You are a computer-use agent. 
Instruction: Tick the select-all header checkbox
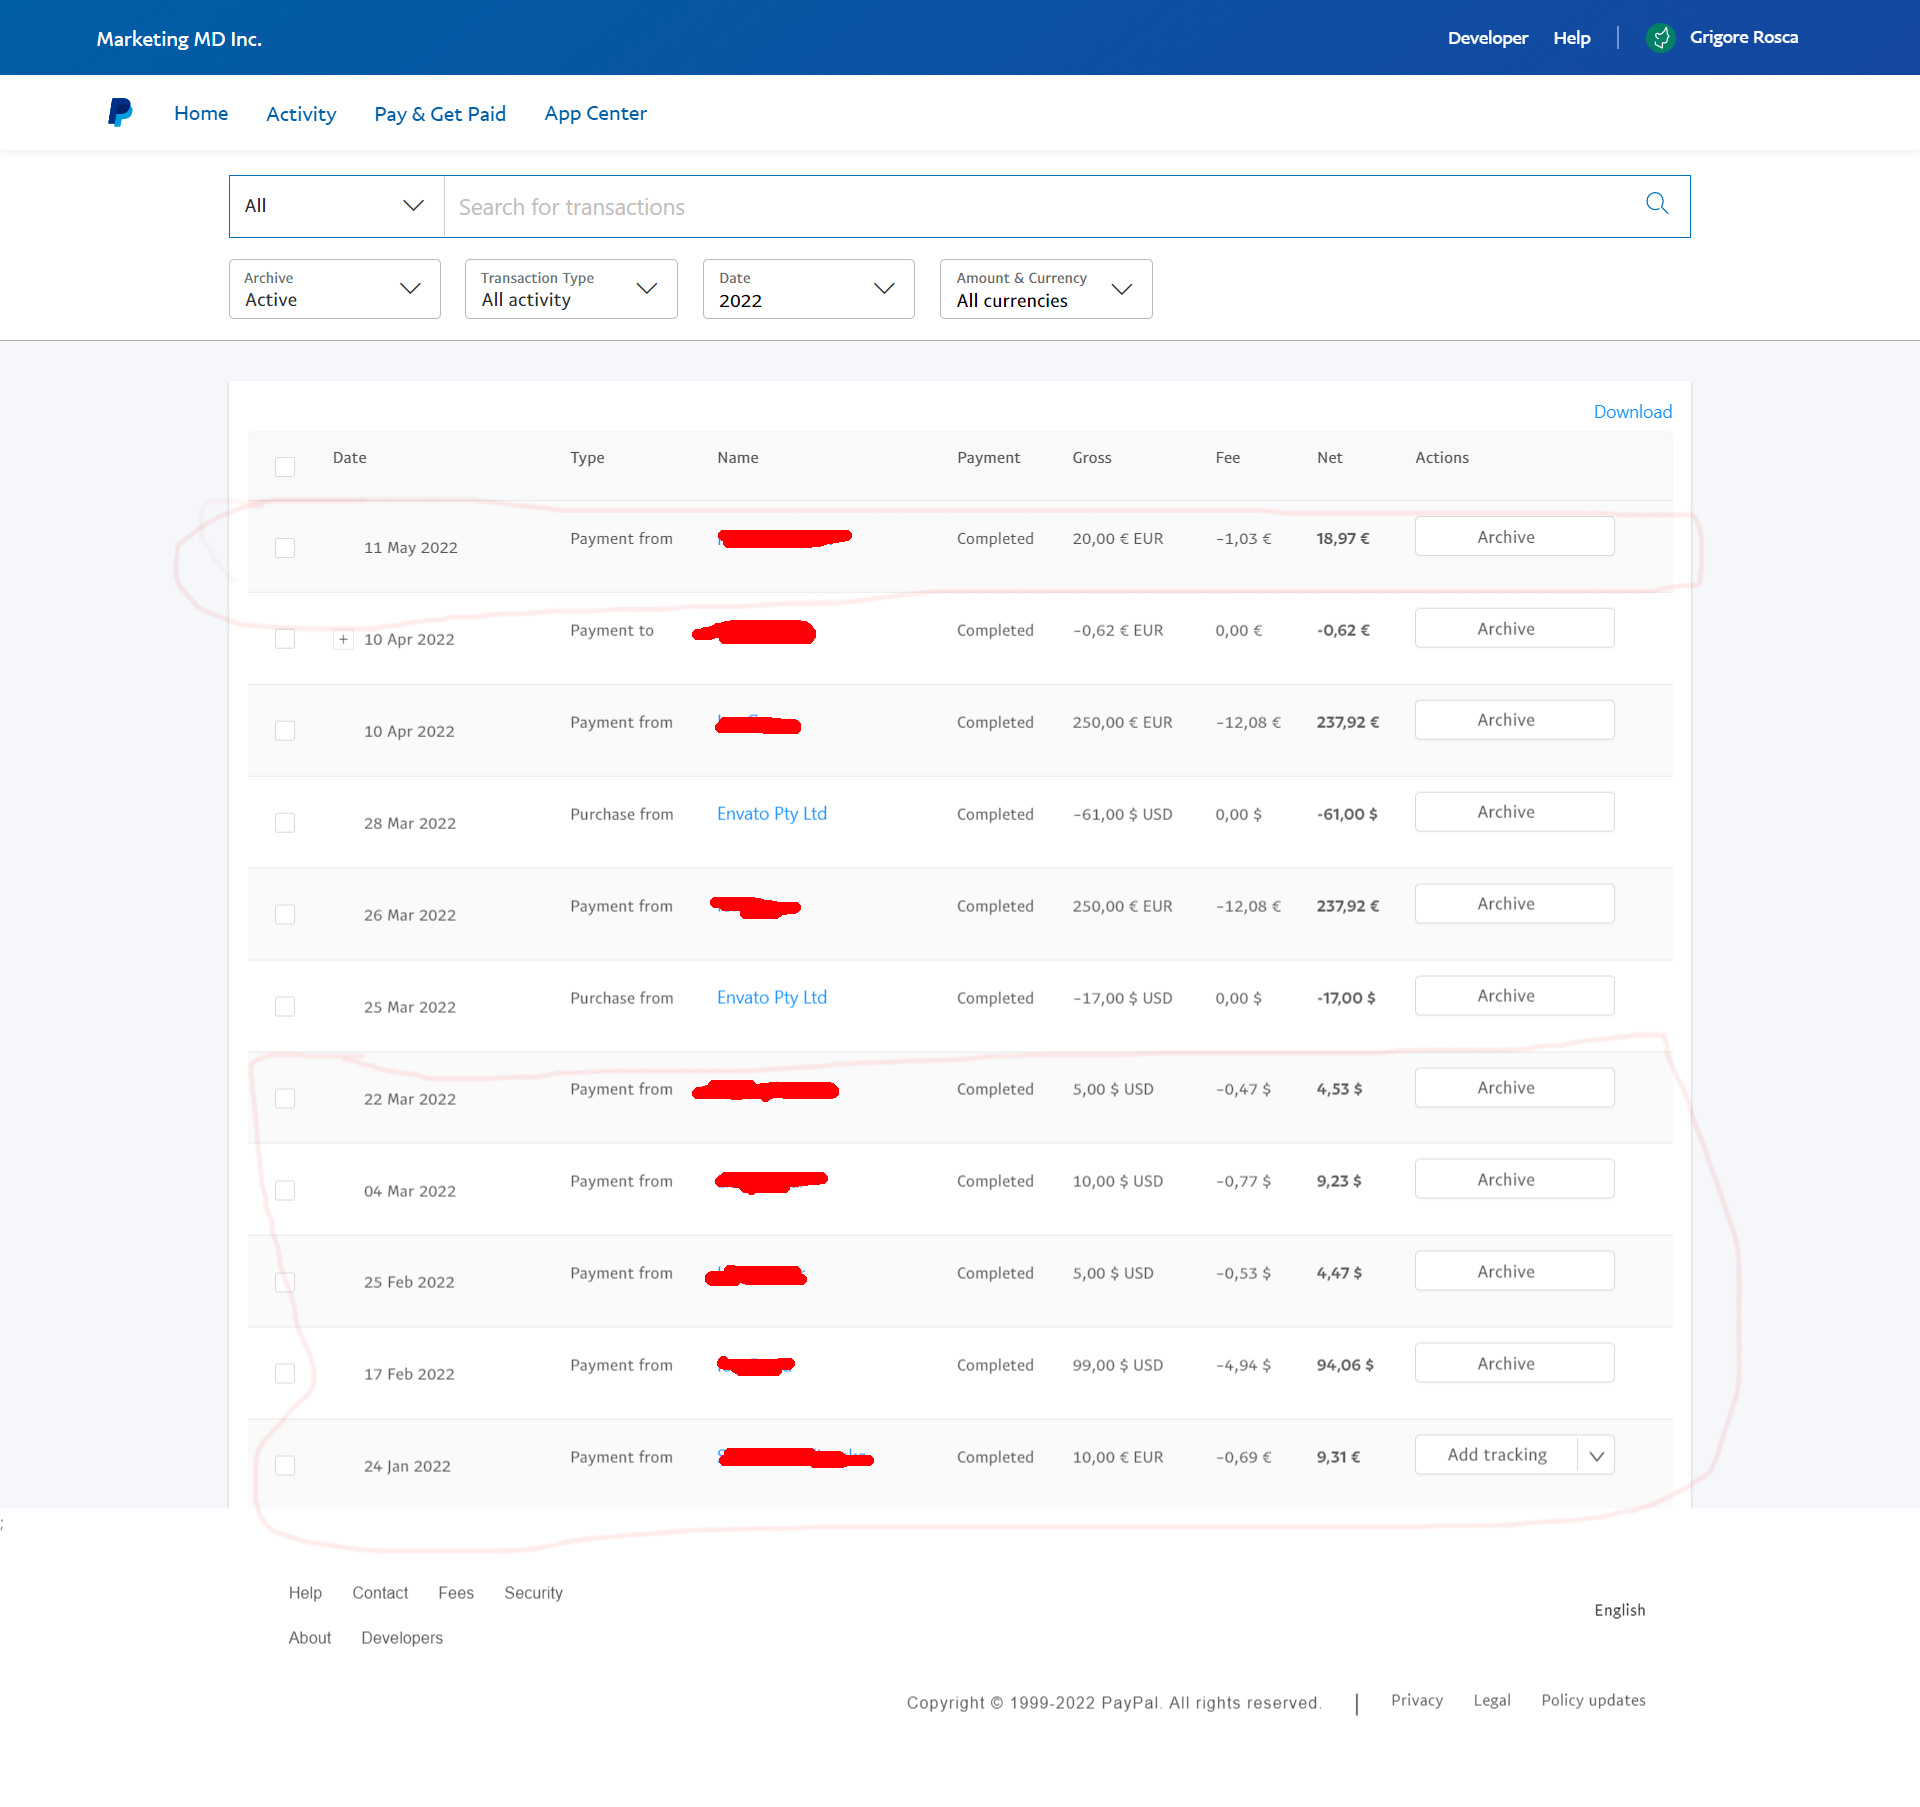[285, 467]
